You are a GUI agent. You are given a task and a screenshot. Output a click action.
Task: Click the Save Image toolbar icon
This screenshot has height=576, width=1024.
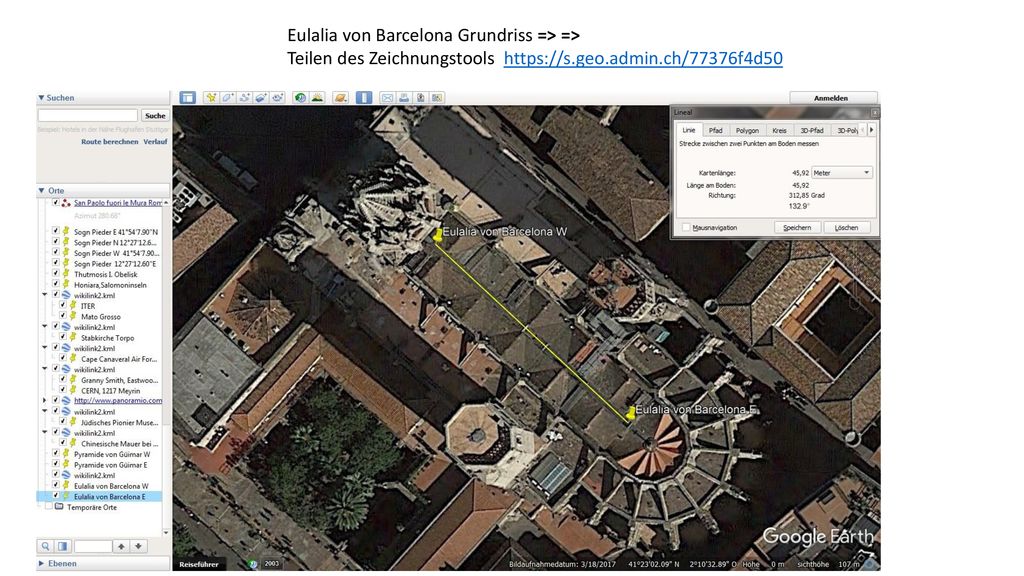(x=421, y=98)
